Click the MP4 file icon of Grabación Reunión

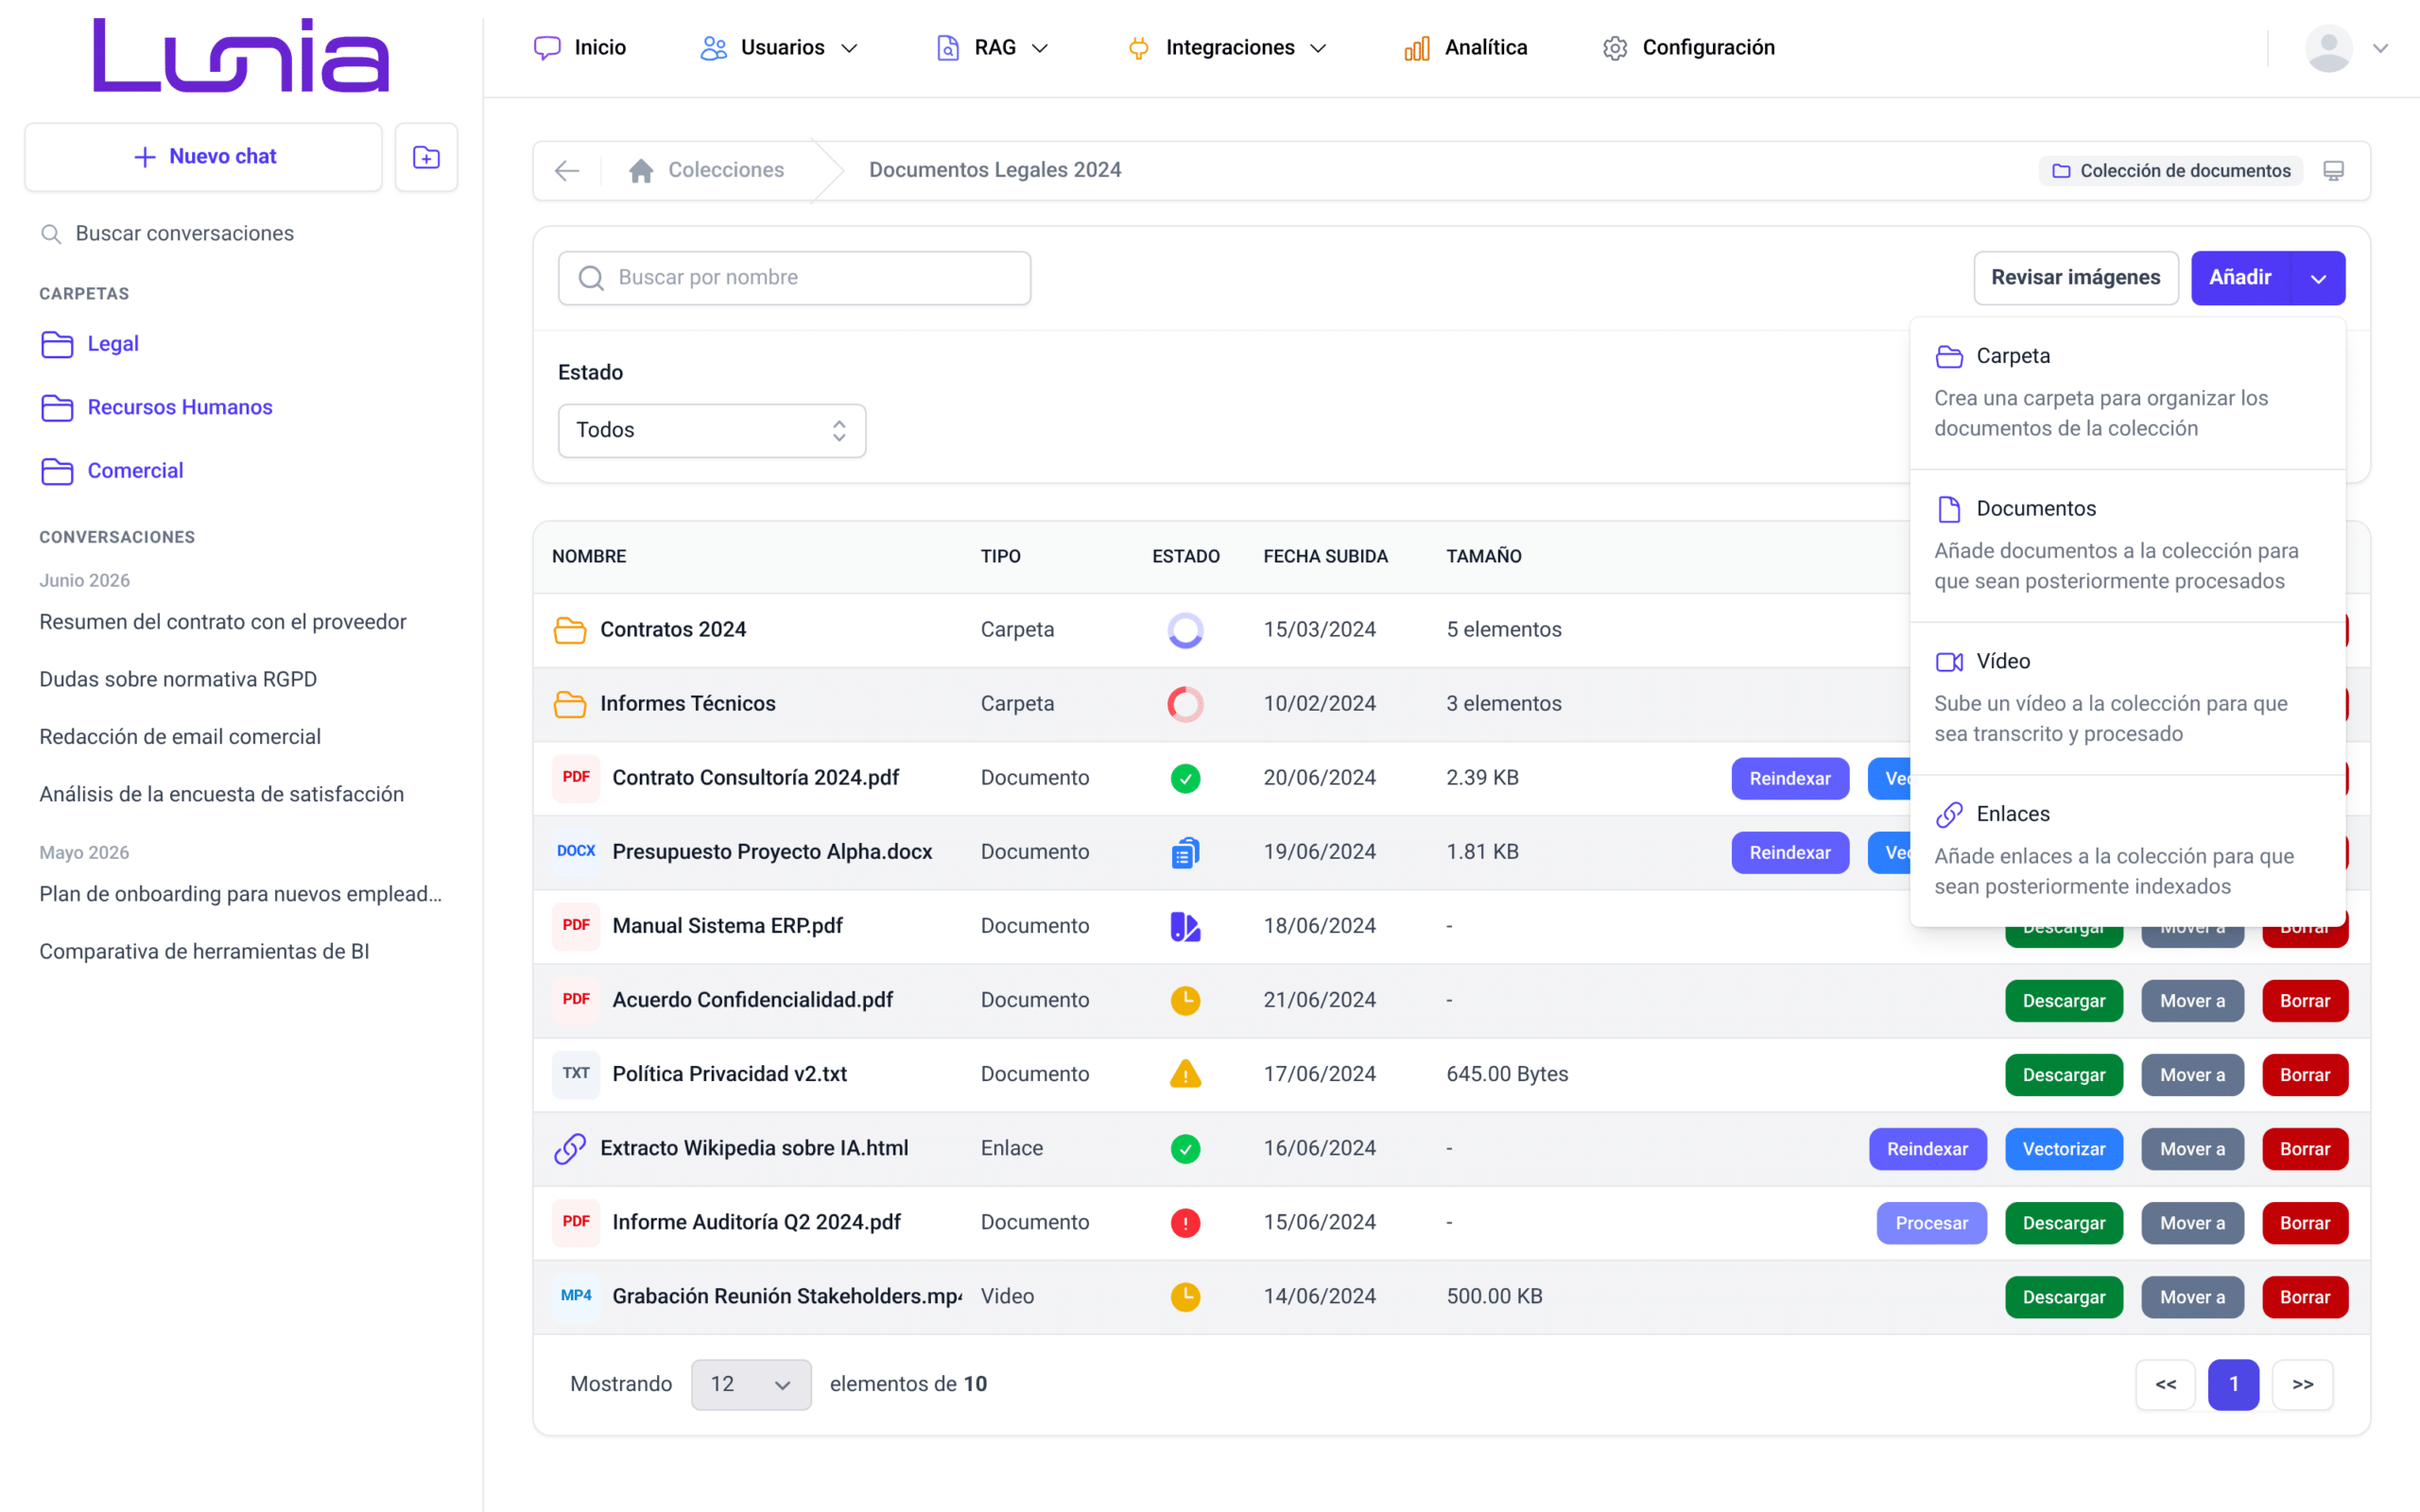click(x=576, y=1296)
